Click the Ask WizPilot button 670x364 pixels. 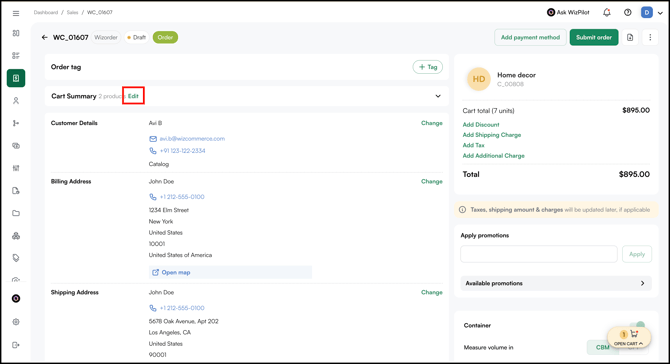click(568, 12)
